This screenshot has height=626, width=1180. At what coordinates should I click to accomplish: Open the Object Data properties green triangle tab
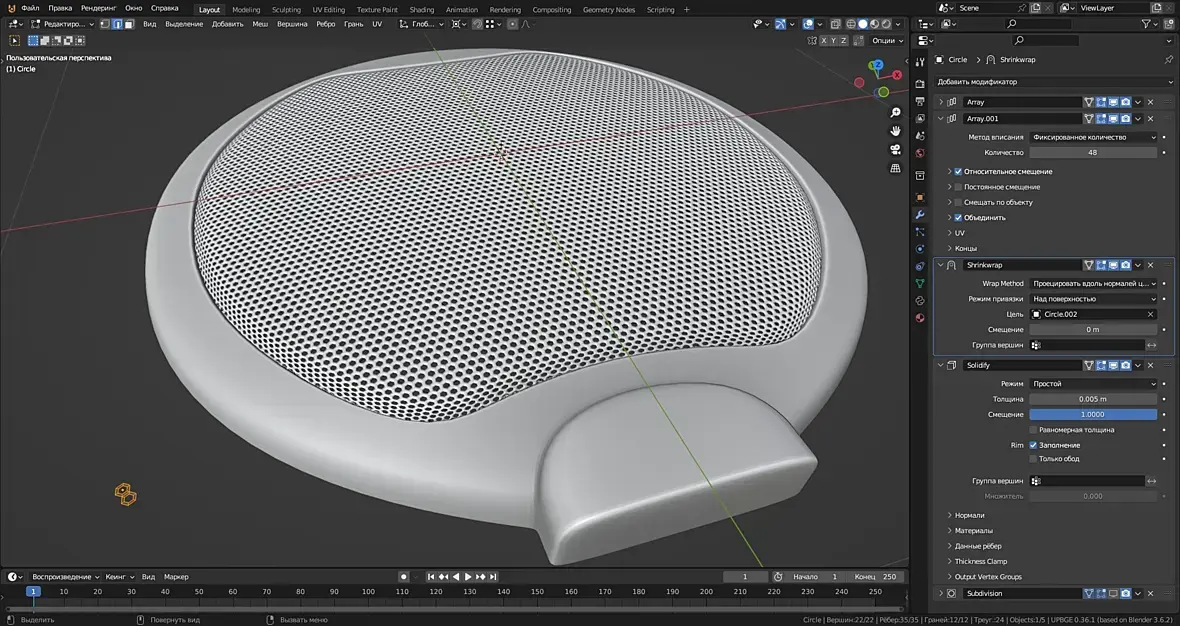920,283
